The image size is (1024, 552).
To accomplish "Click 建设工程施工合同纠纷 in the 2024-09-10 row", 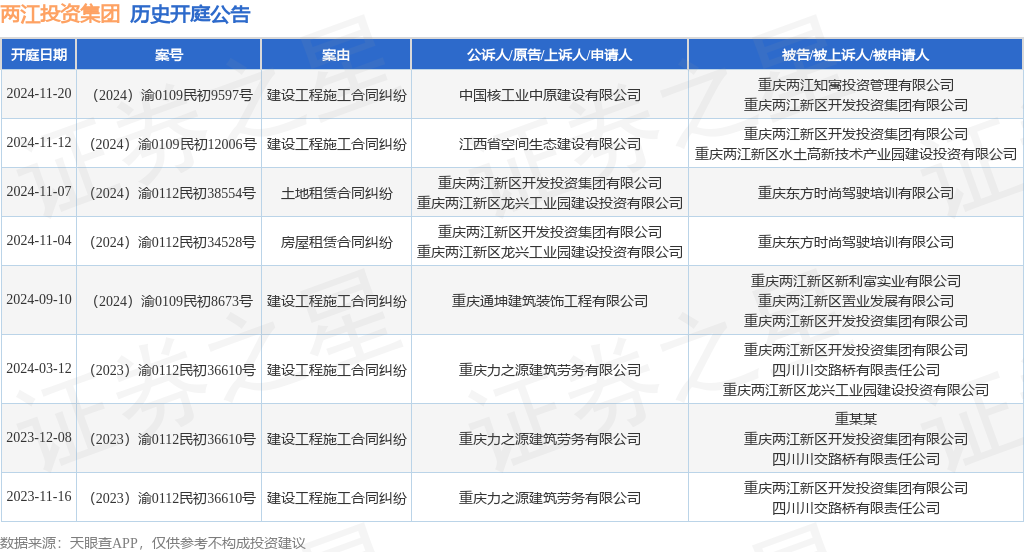I will (x=336, y=301).
